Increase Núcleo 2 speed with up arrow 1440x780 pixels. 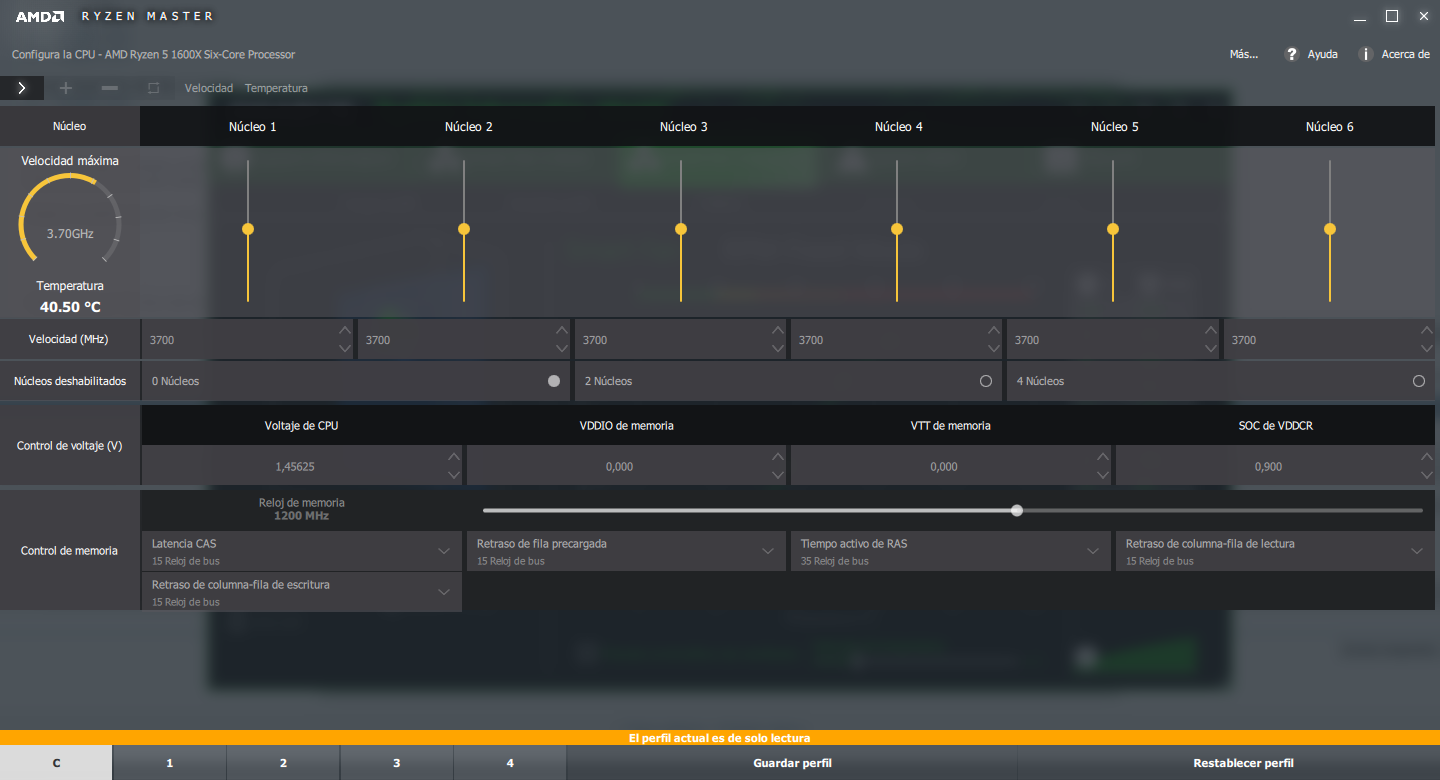561,330
